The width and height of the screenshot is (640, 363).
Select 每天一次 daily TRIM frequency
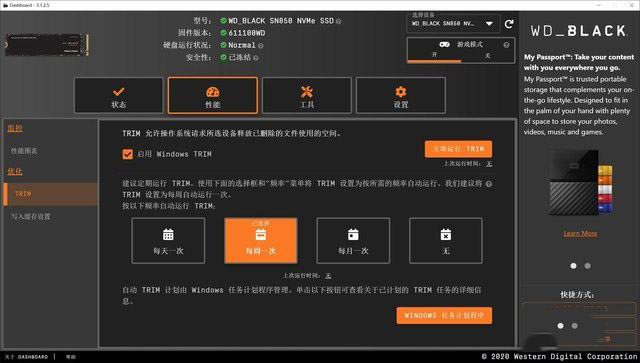coord(168,241)
